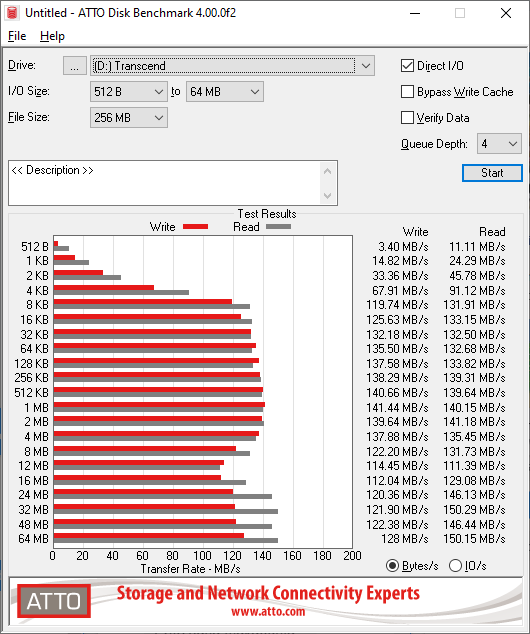Click the '512 B' row label in chart

tap(35, 246)
